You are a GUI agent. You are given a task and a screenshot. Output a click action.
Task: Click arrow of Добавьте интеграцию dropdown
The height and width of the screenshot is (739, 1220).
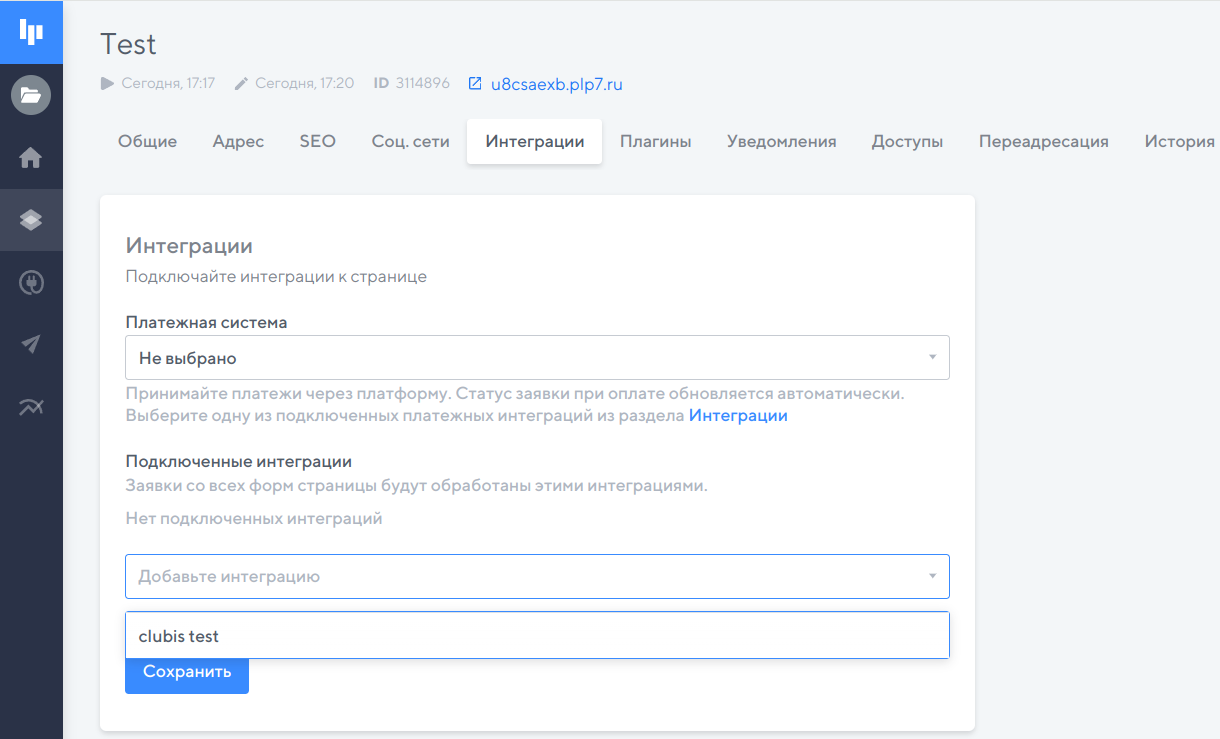tap(932, 576)
